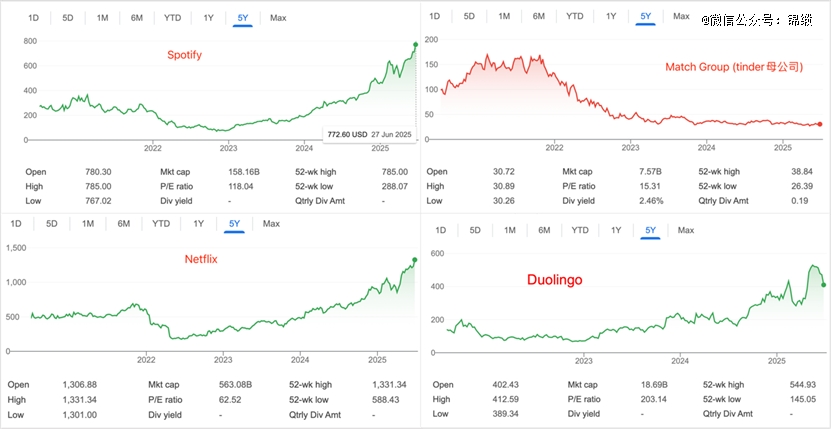Select 1D tab on Duolingo chart
This screenshot has height=429, width=831.
pyautogui.click(x=440, y=230)
